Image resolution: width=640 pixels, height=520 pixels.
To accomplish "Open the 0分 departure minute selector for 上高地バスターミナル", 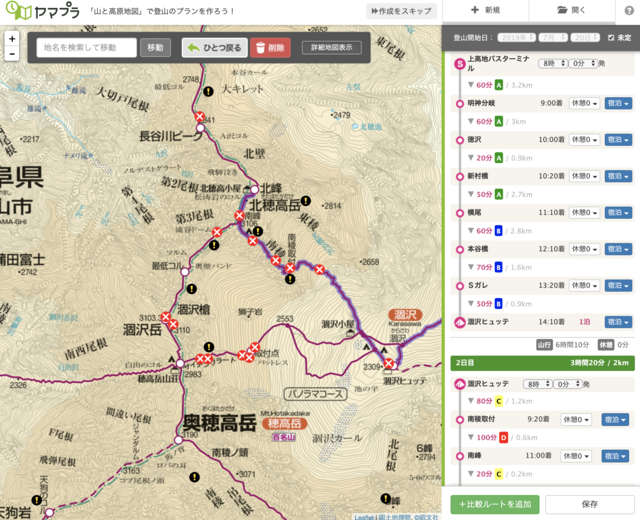I will [x=583, y=64].
